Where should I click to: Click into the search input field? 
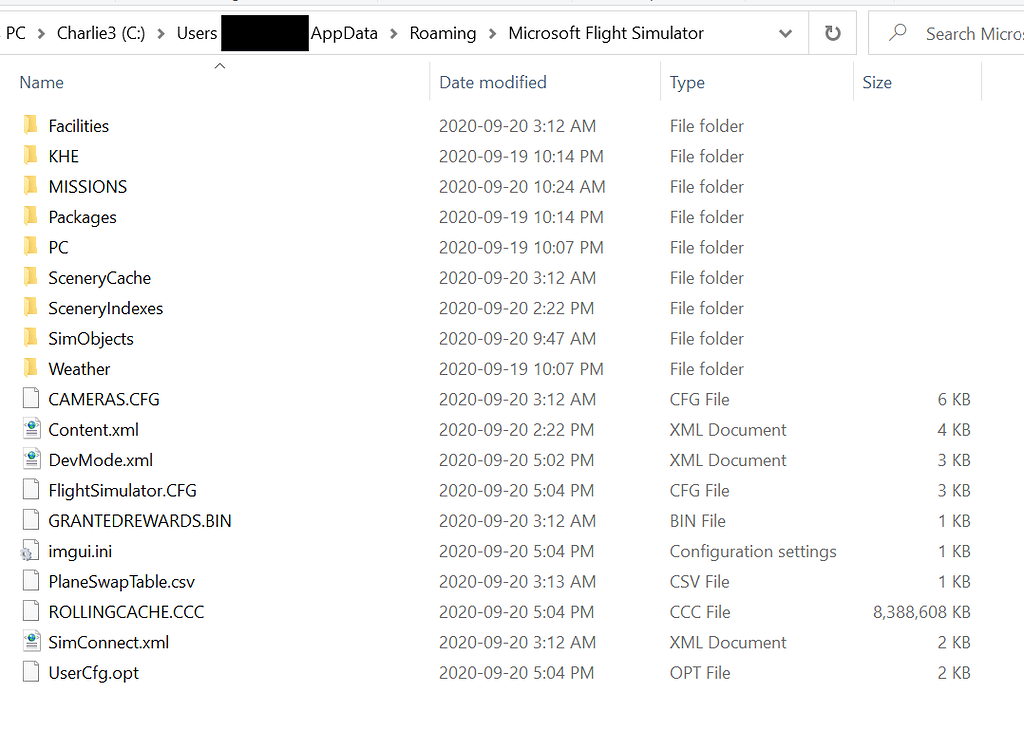pyautogui.click(x=970, y=33)
